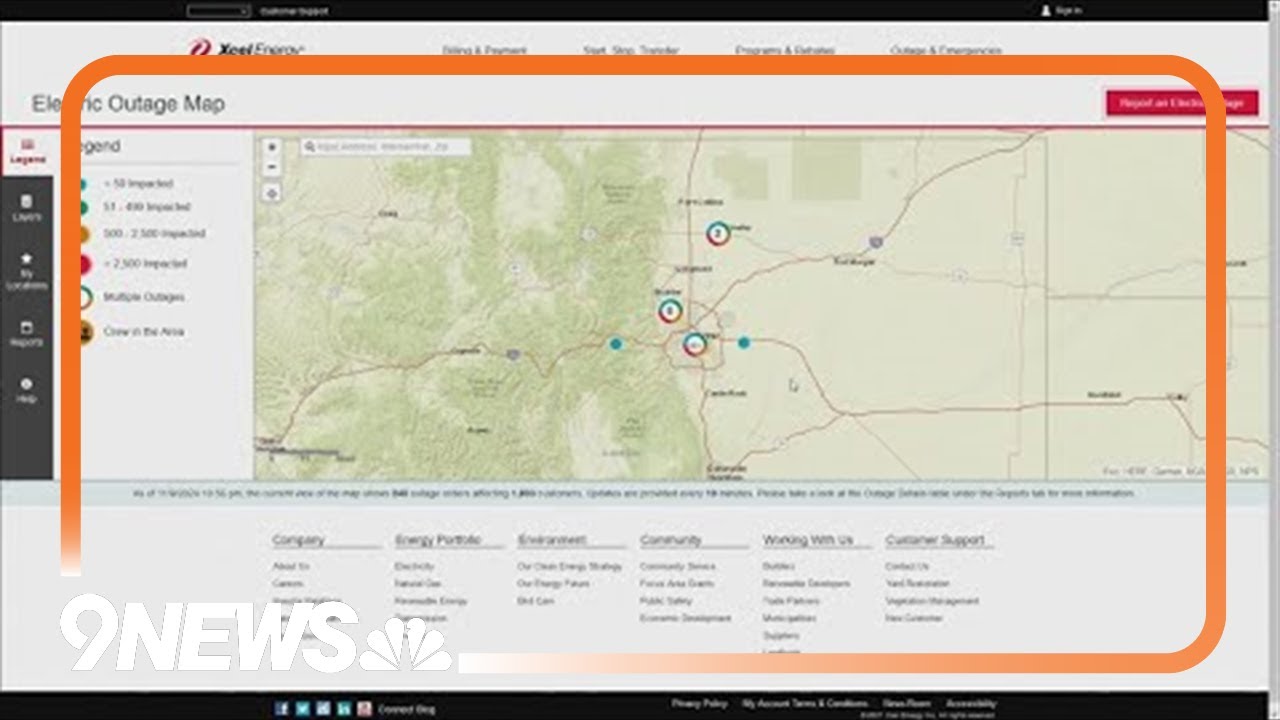Click the Energy Portfolio footer heading
The height and width of the screenshot is (720, 1280).
tap(438, 540)
